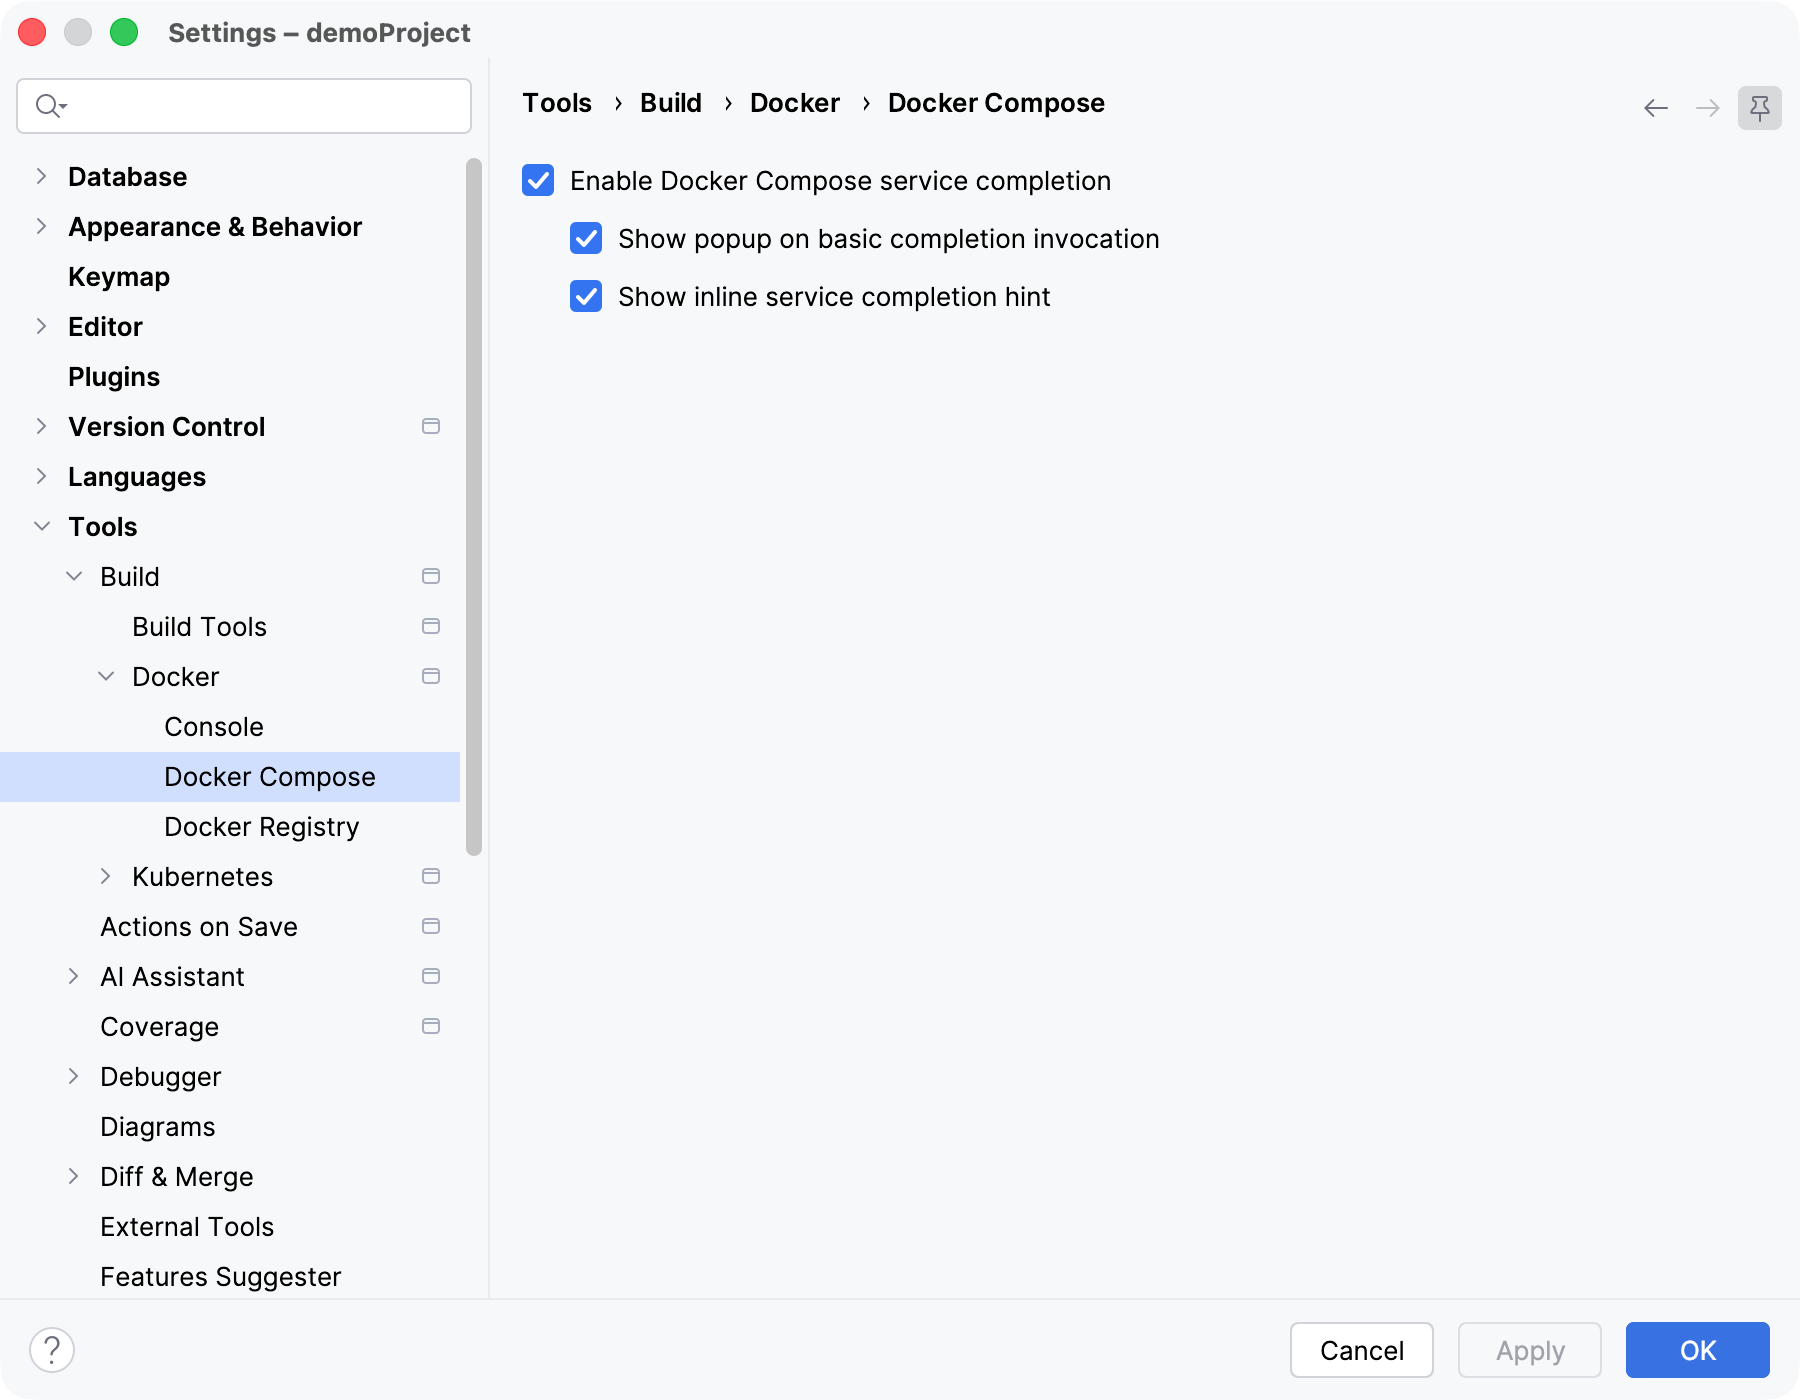Image resolution: width=1800 pixels, height=1400 pixels.
Task: Expand the Version Control section
Action: (x=41, y=426)
